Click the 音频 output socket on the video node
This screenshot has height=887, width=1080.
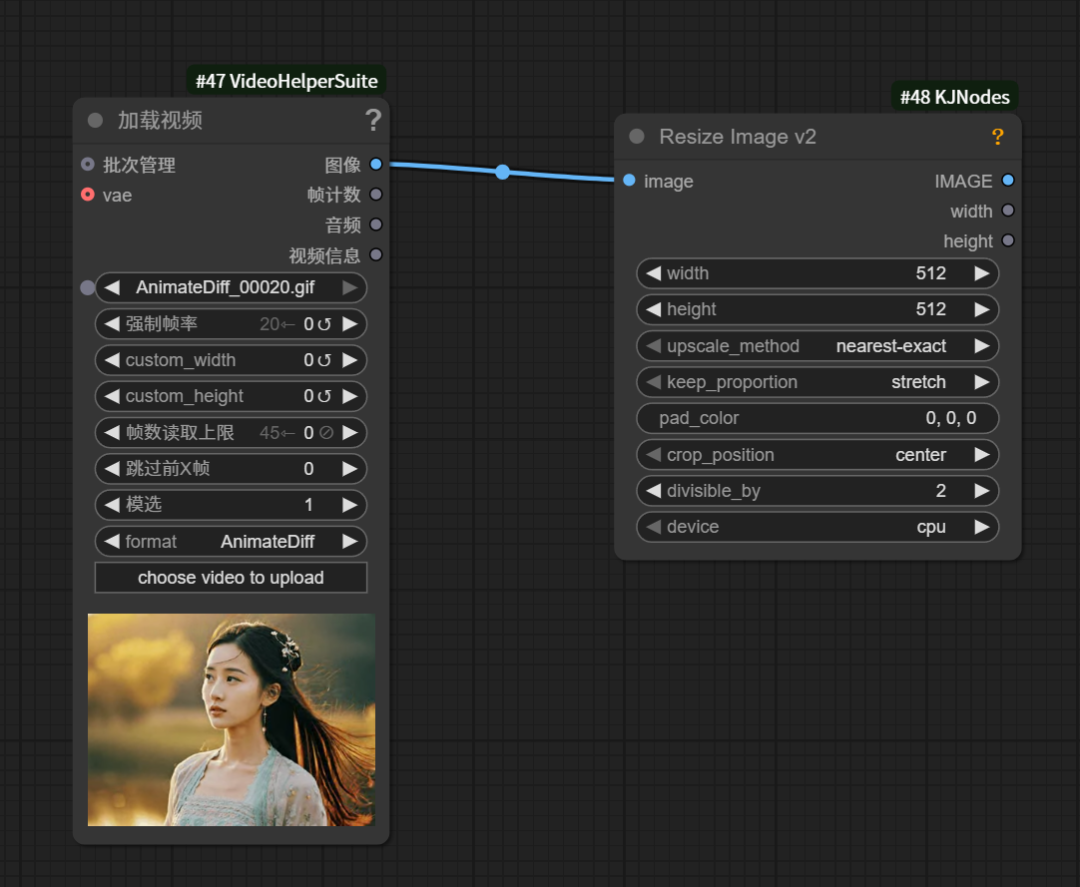pos(375,224)
